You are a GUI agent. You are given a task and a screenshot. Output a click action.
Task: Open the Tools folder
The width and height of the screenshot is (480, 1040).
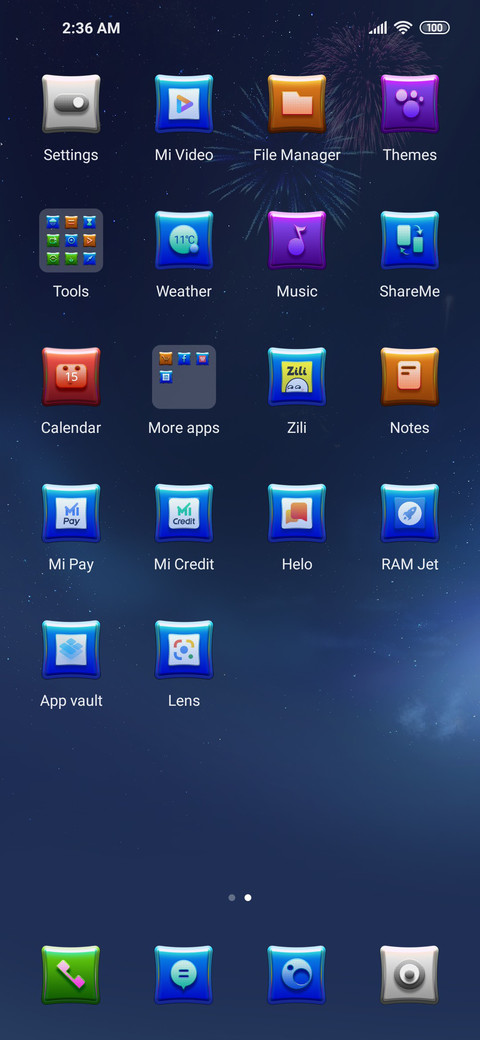point(71,240)
